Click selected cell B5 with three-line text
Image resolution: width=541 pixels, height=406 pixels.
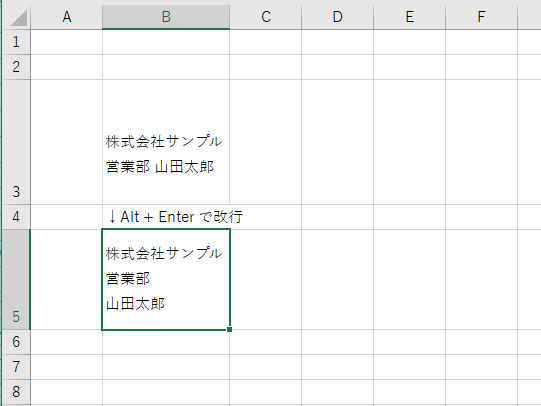tap(166, 279)
